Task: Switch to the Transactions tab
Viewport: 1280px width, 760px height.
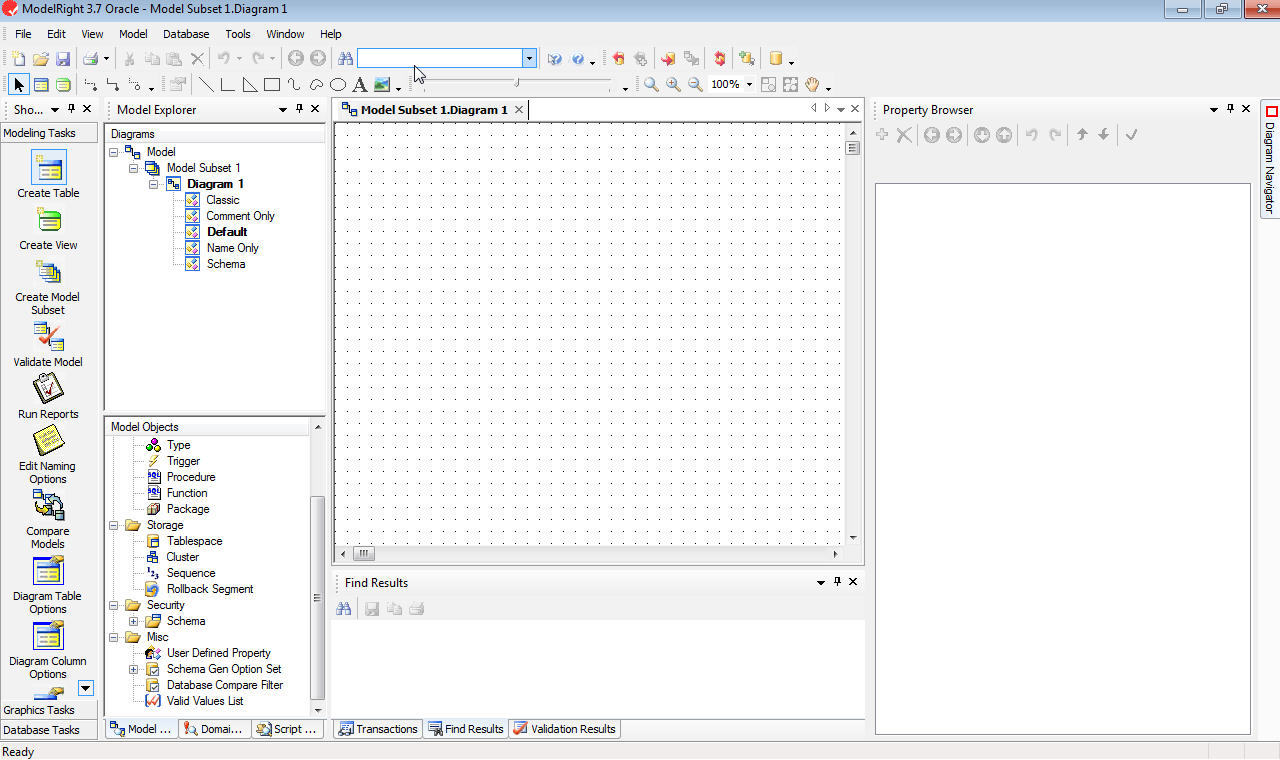Action: click(x=377, y=729)
